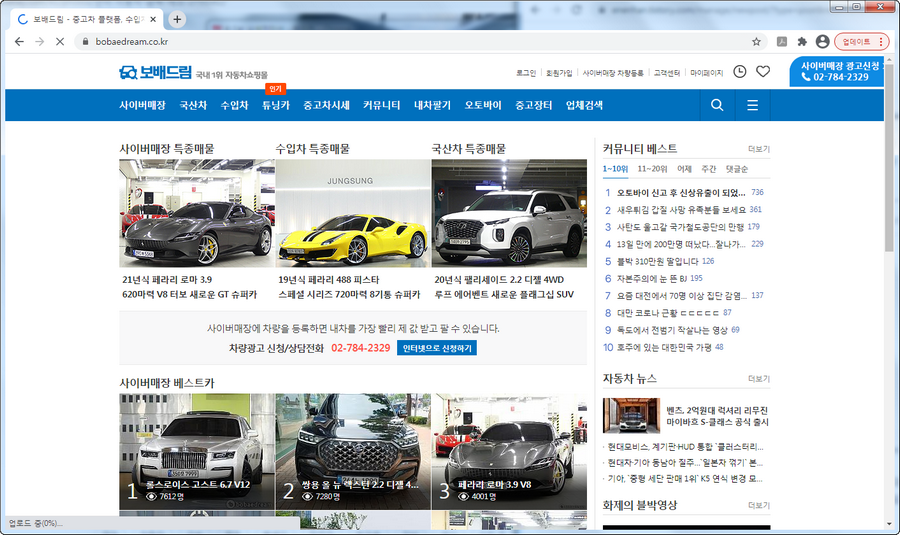This screenshot has height=535, width=900.
Task: Open the rank 3 페라리 로마 3.9 V8 thumbnail
Action: 509,451
